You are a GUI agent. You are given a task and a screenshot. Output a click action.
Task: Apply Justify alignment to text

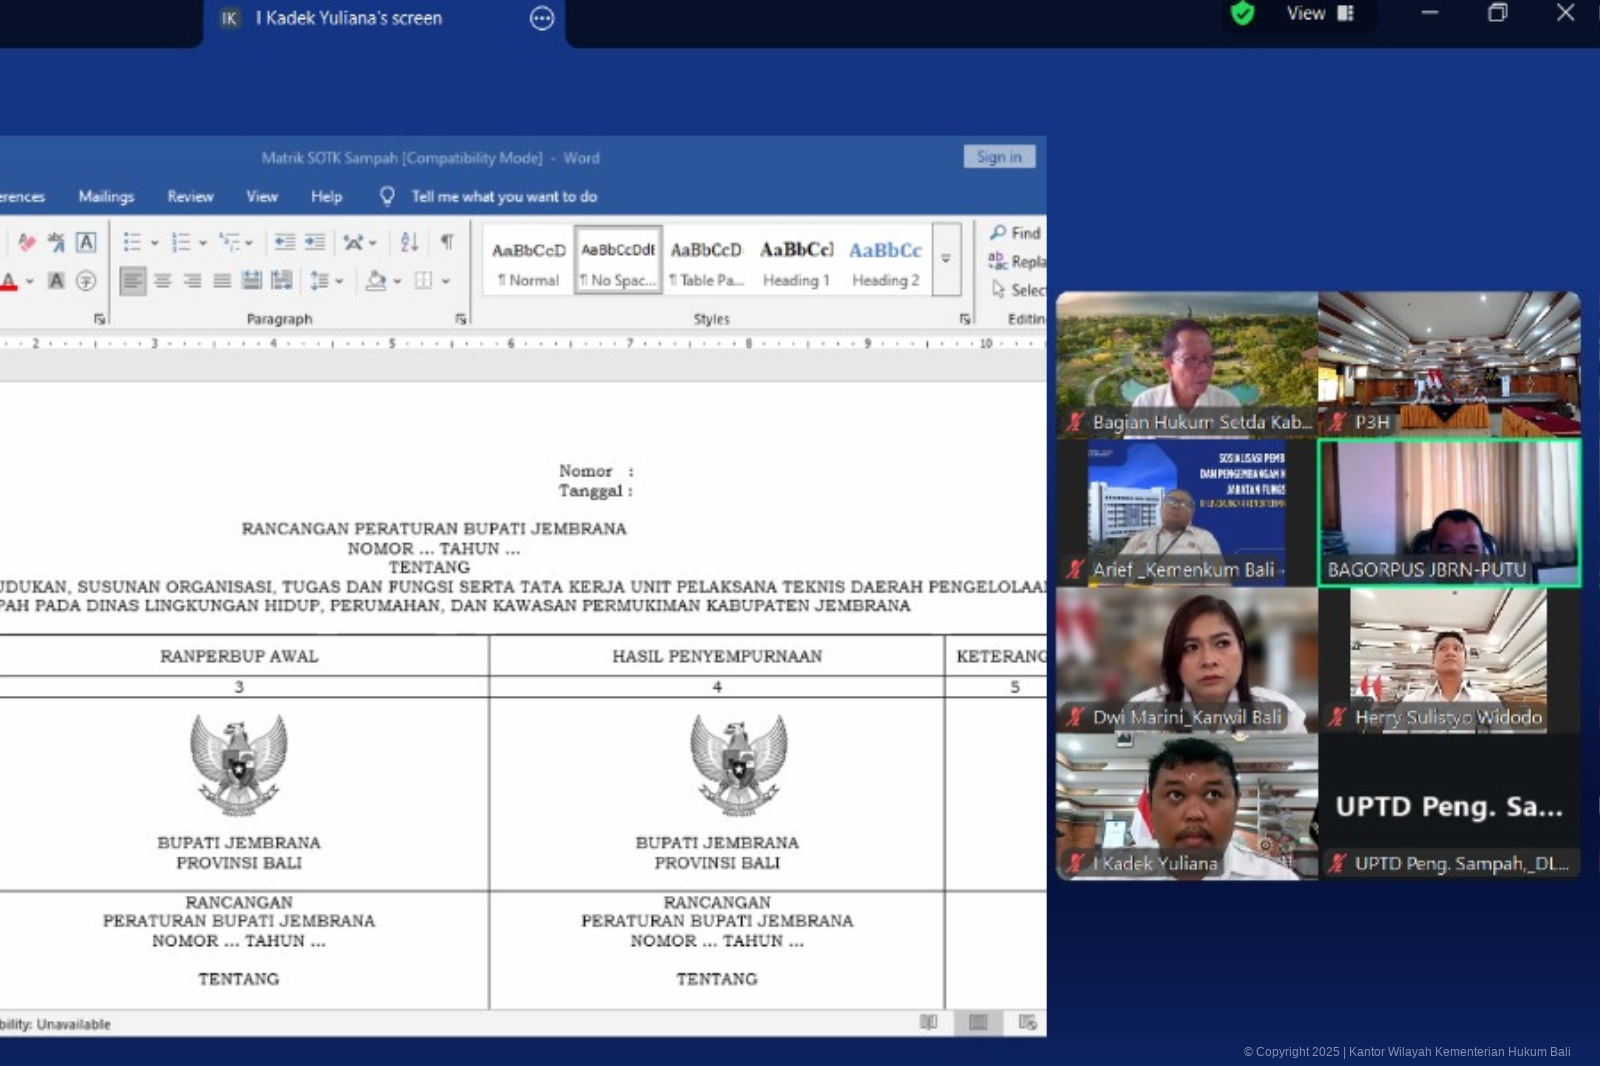click(x=222, y=281)
